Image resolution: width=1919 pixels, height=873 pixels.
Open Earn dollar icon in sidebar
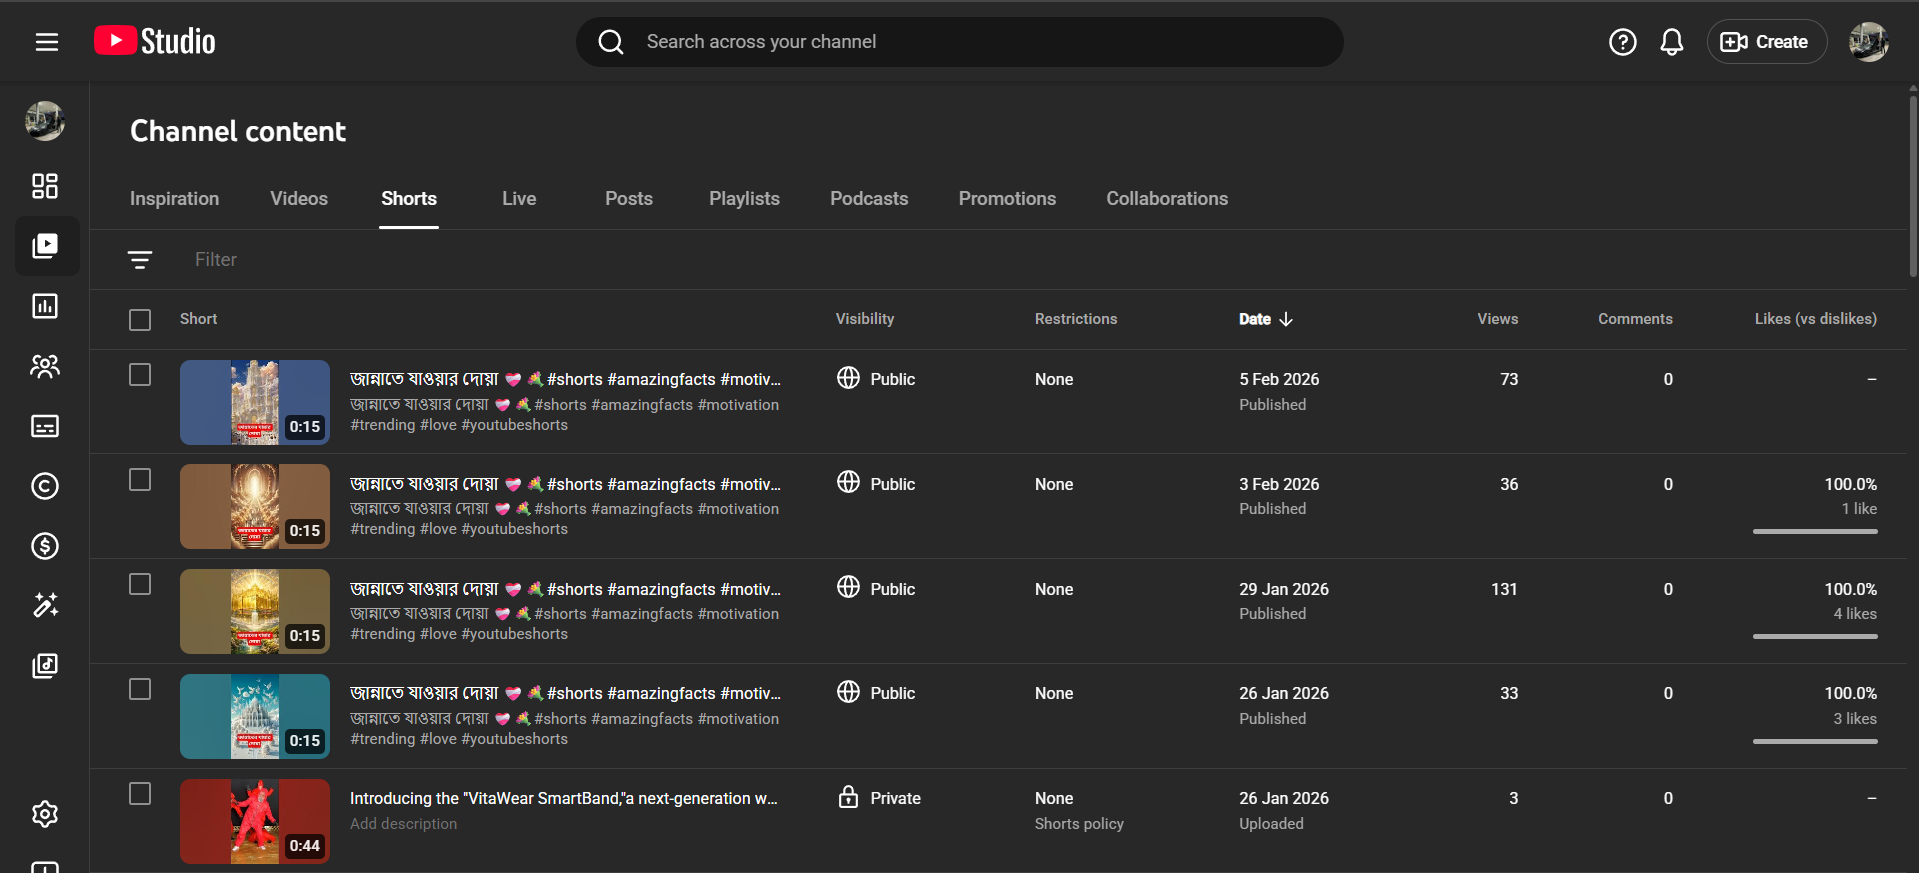tap(45, 546)
